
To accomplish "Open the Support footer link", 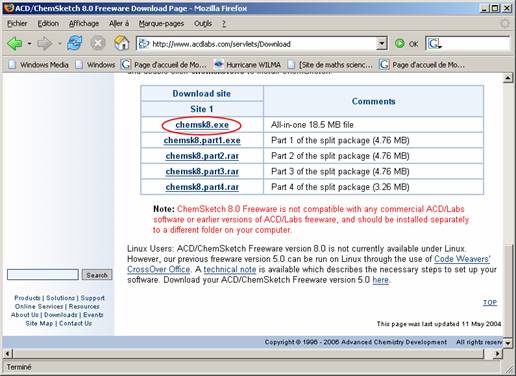I will (92, 298).
